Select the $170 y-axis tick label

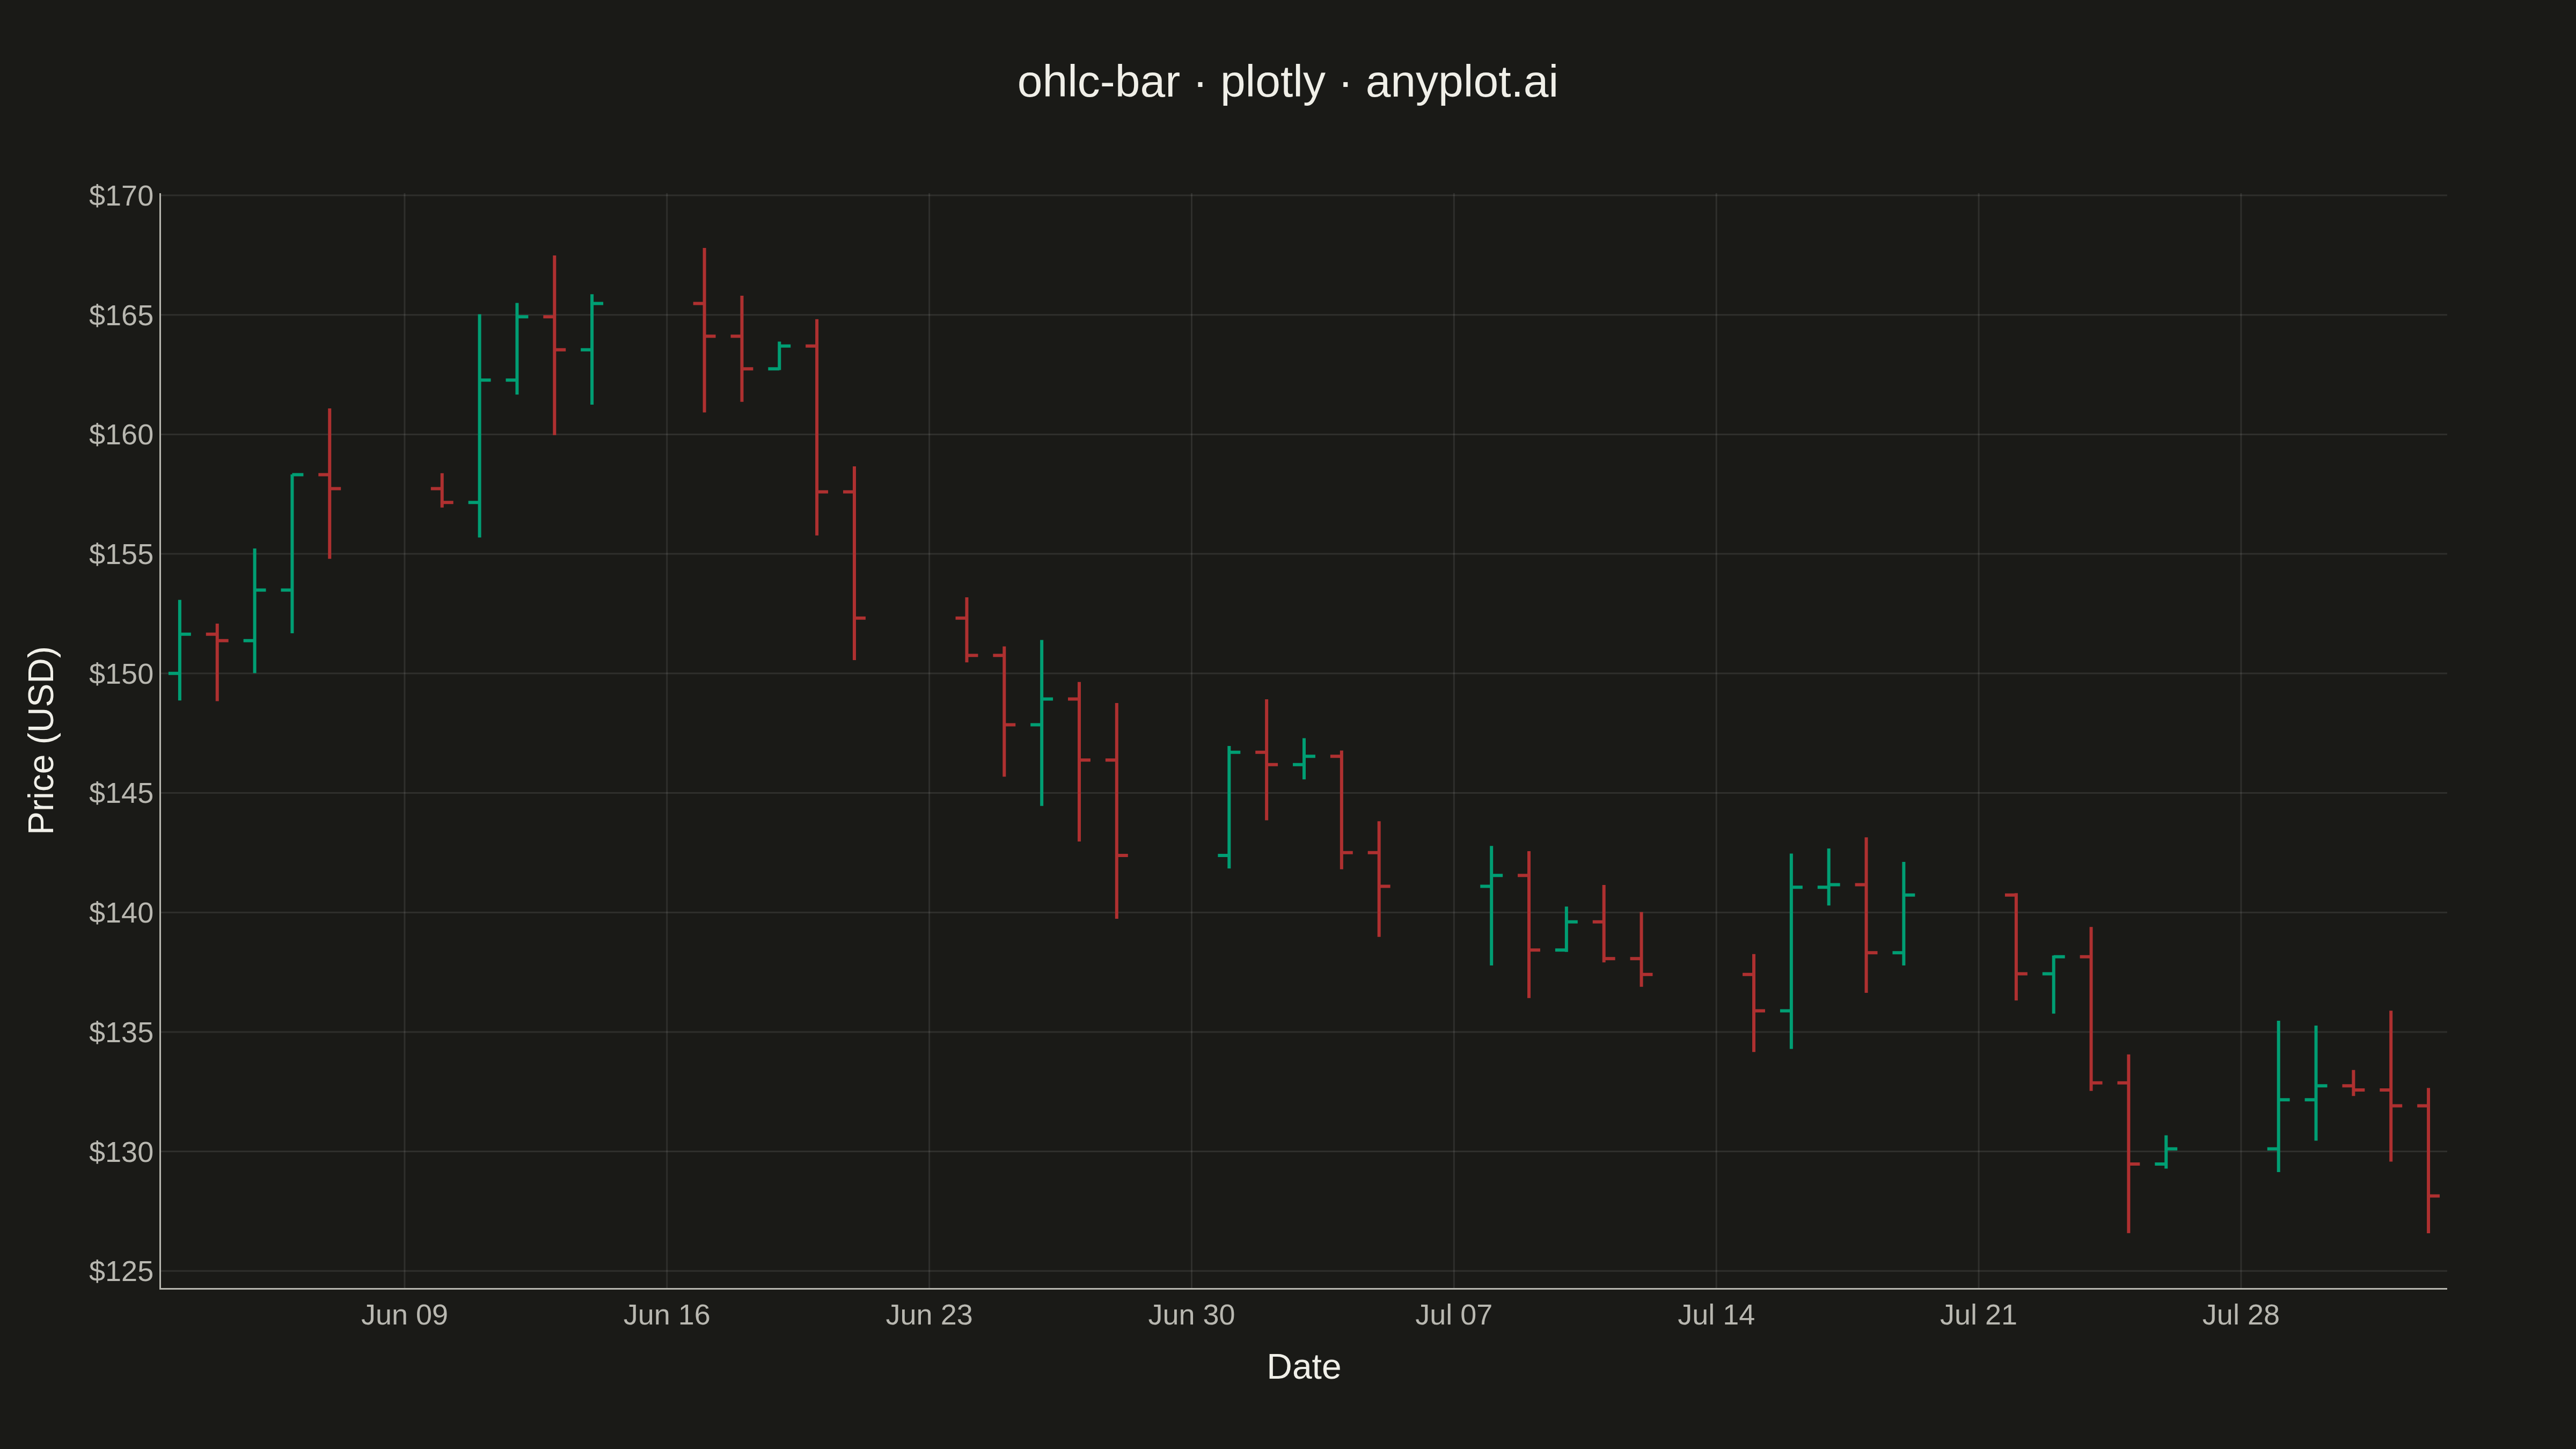click(x=121, y=196)
